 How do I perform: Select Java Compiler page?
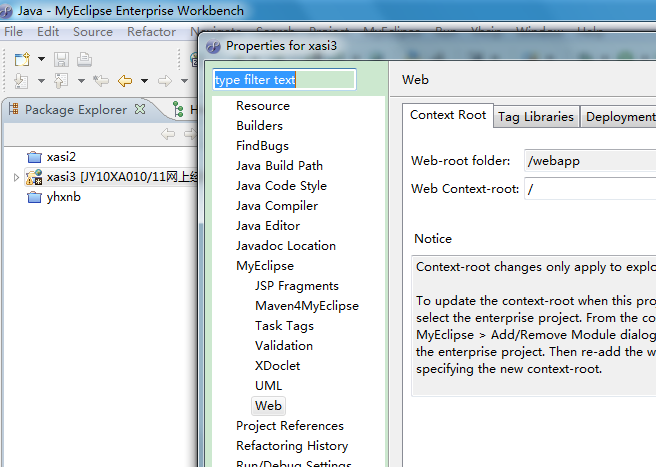pyautogui.click(x=277, y=206)
